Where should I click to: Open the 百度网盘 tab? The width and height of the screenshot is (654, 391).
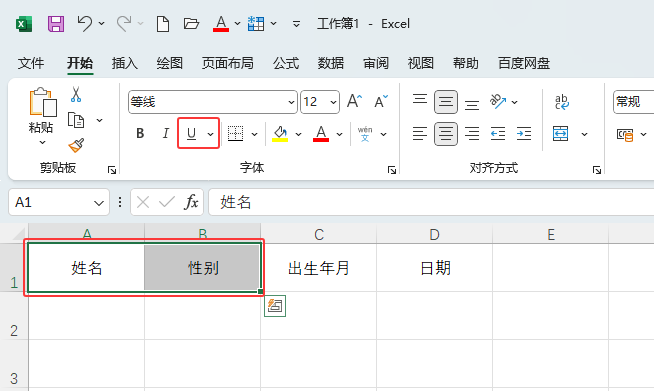tap(524, 63)
